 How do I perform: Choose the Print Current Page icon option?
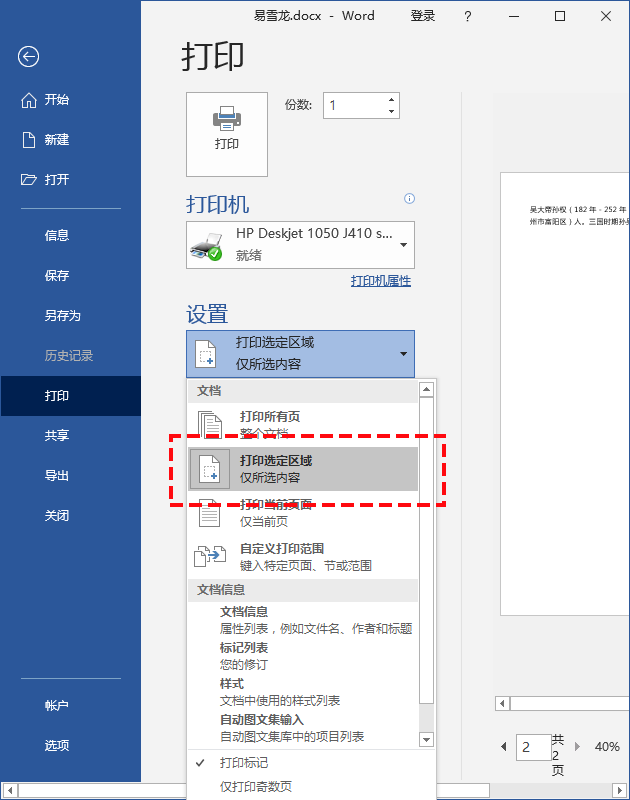tap(210, 513)
